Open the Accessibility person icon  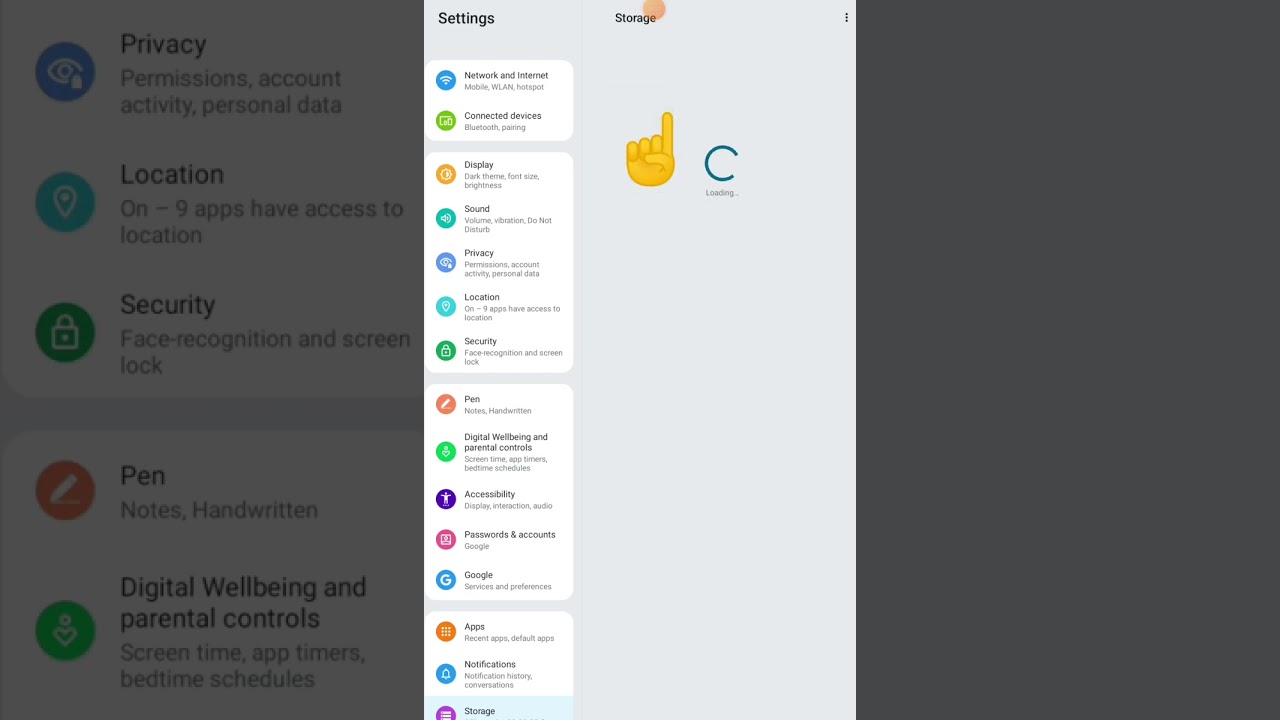(446, 499)
